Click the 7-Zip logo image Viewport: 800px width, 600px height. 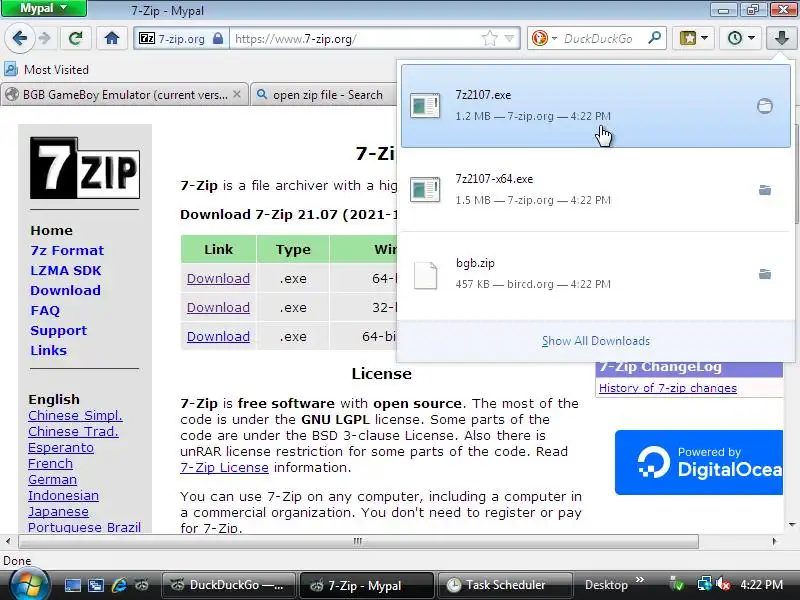(85, 168)
